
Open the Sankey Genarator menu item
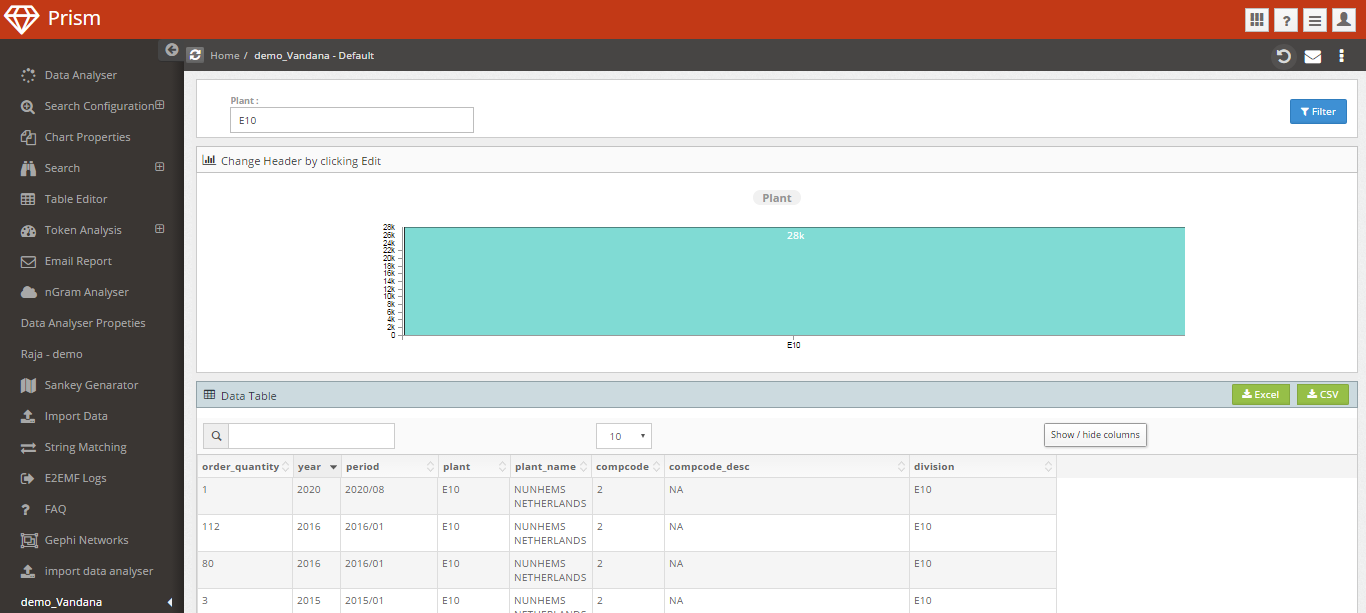point(91,385)
